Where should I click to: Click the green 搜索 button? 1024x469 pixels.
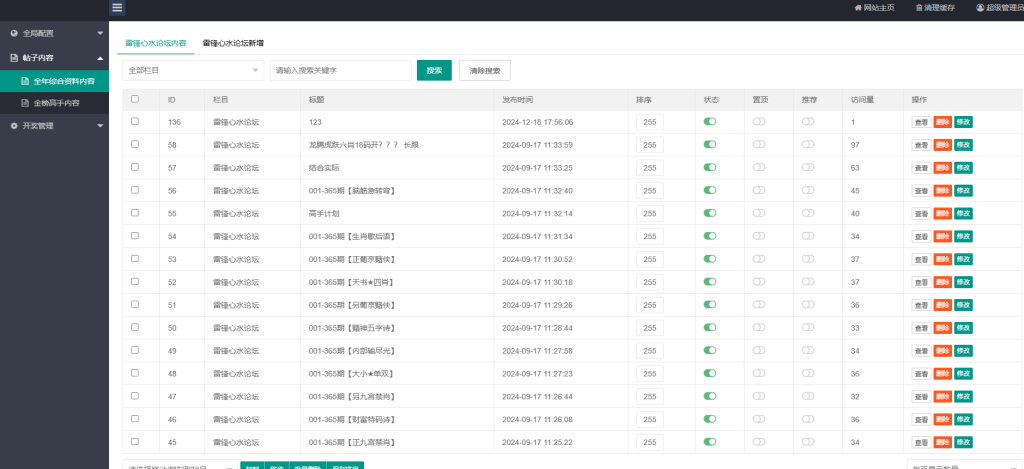click(x=434, y=71)
